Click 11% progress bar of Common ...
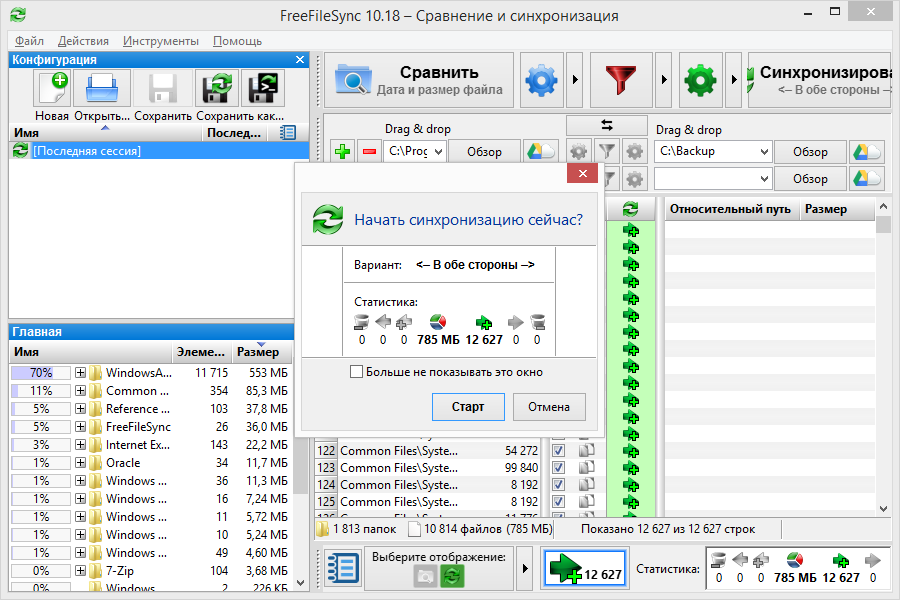 point(41,390)
